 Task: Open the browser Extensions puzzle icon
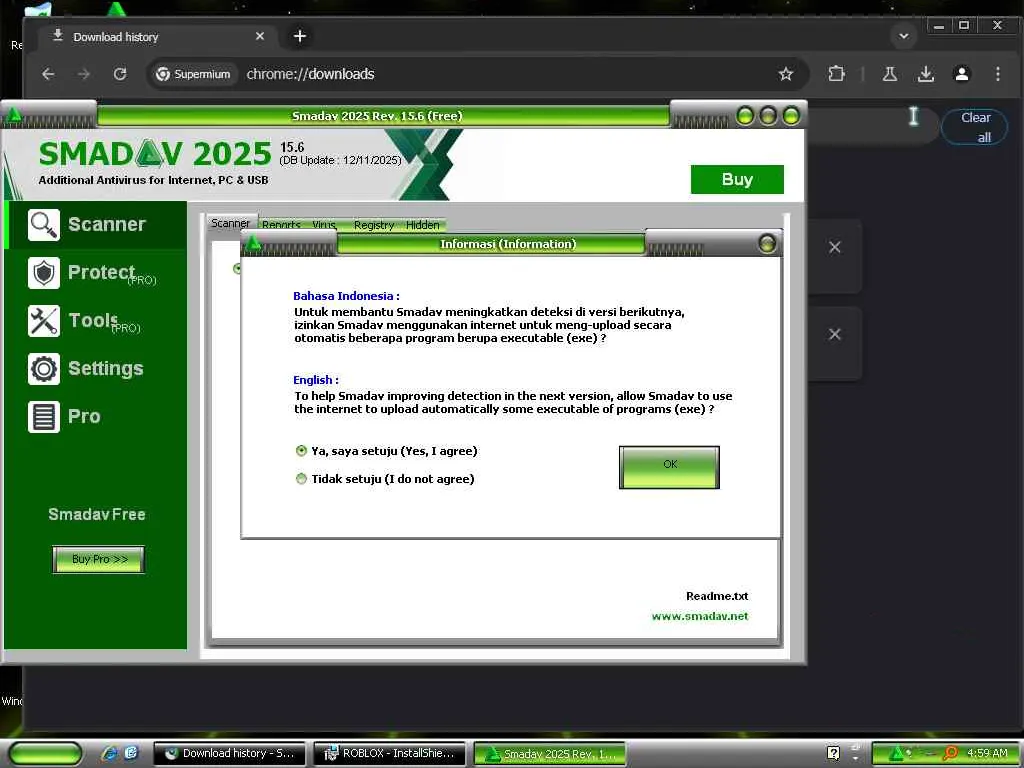pyautogui.click(x=837, y=74)
